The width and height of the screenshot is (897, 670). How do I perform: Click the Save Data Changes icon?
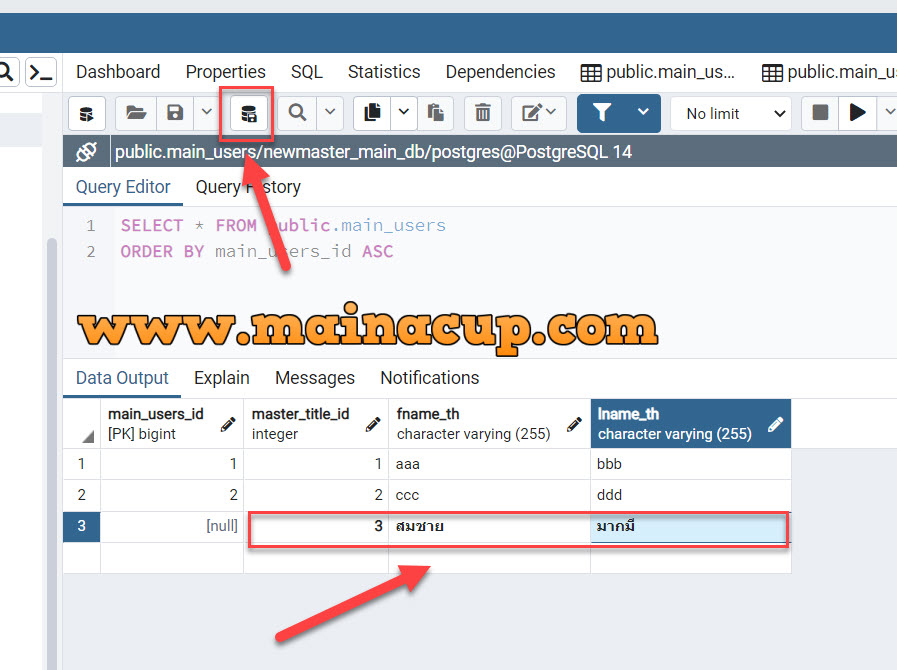[x=248, y=113]
